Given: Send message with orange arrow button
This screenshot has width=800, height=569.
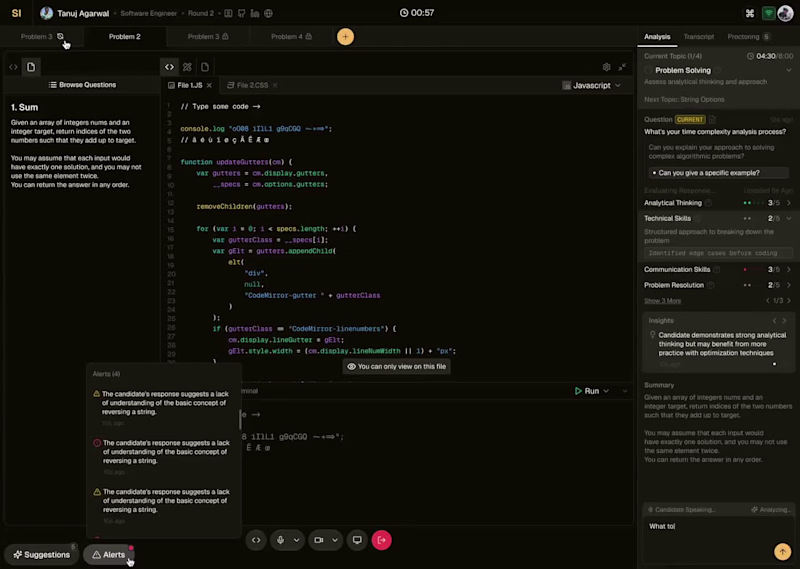Looking at the screenshot, I should [783, 552].
